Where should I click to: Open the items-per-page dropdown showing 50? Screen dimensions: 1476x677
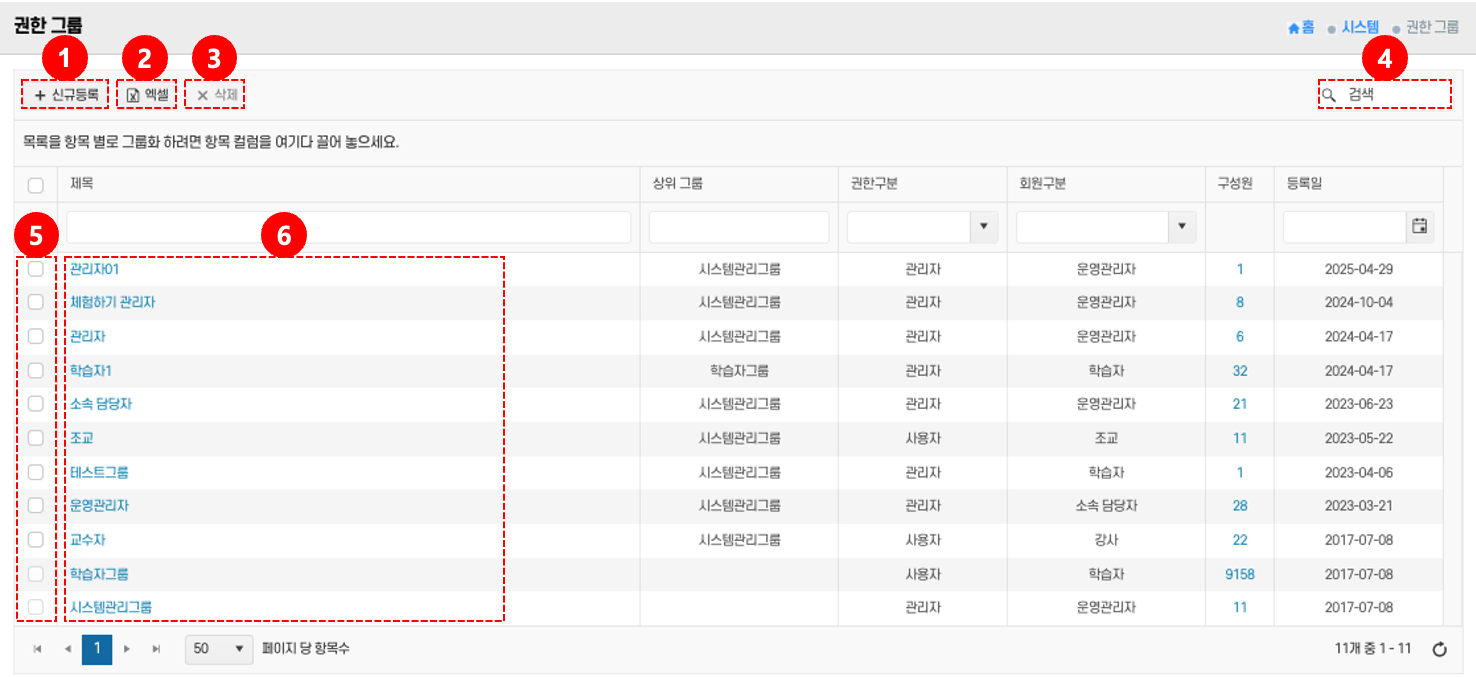(219, 649)
